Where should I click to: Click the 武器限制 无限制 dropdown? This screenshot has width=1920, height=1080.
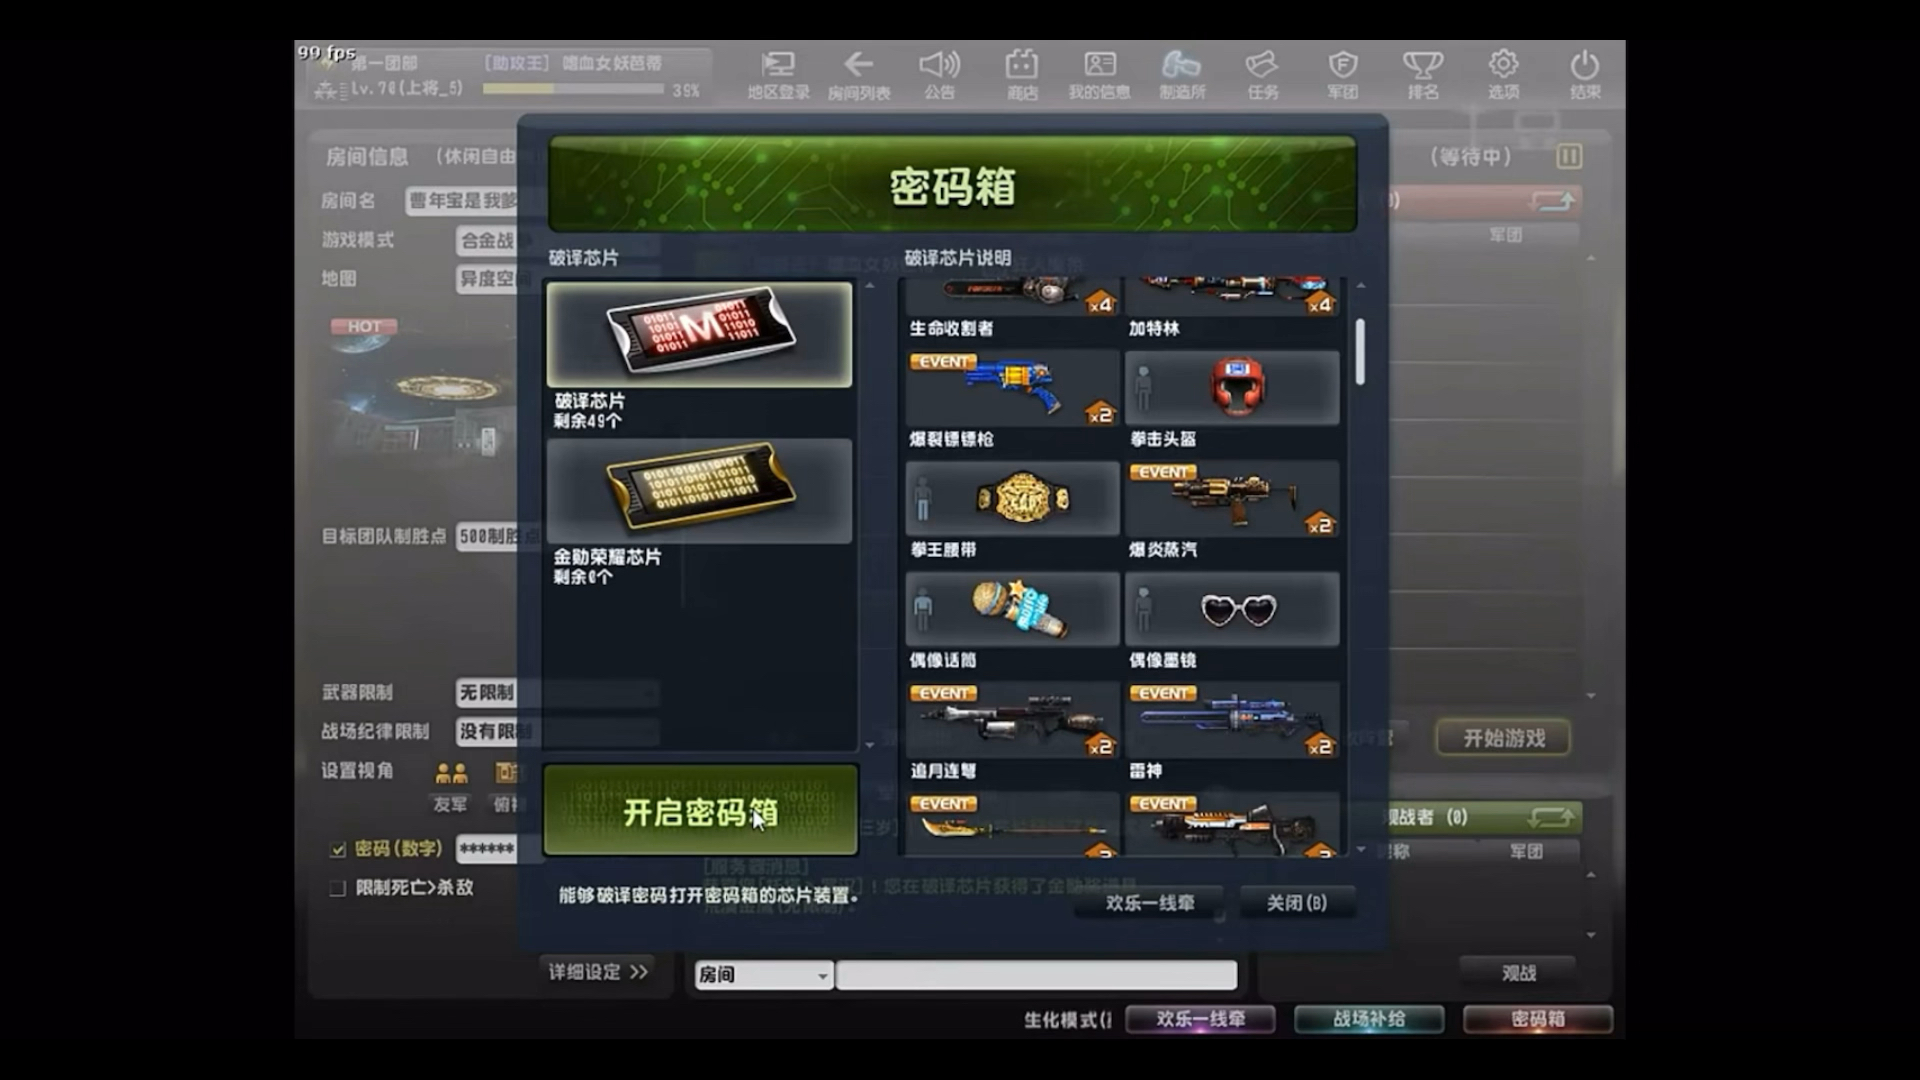[557, 692]
